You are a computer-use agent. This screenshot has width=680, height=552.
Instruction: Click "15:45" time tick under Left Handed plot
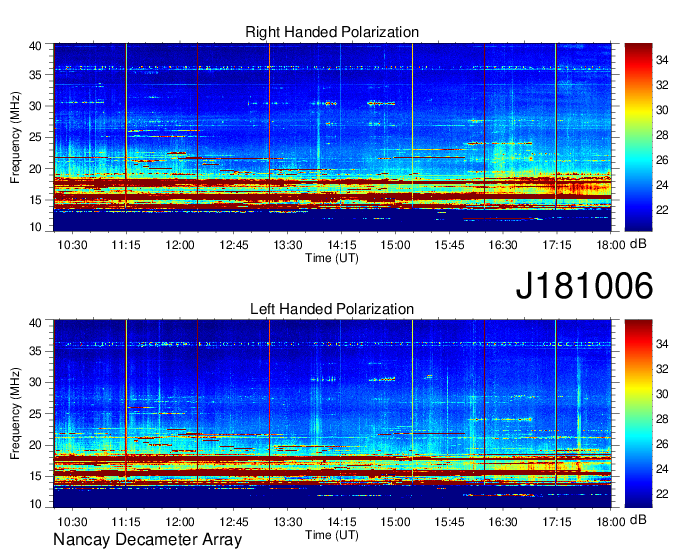449,521
